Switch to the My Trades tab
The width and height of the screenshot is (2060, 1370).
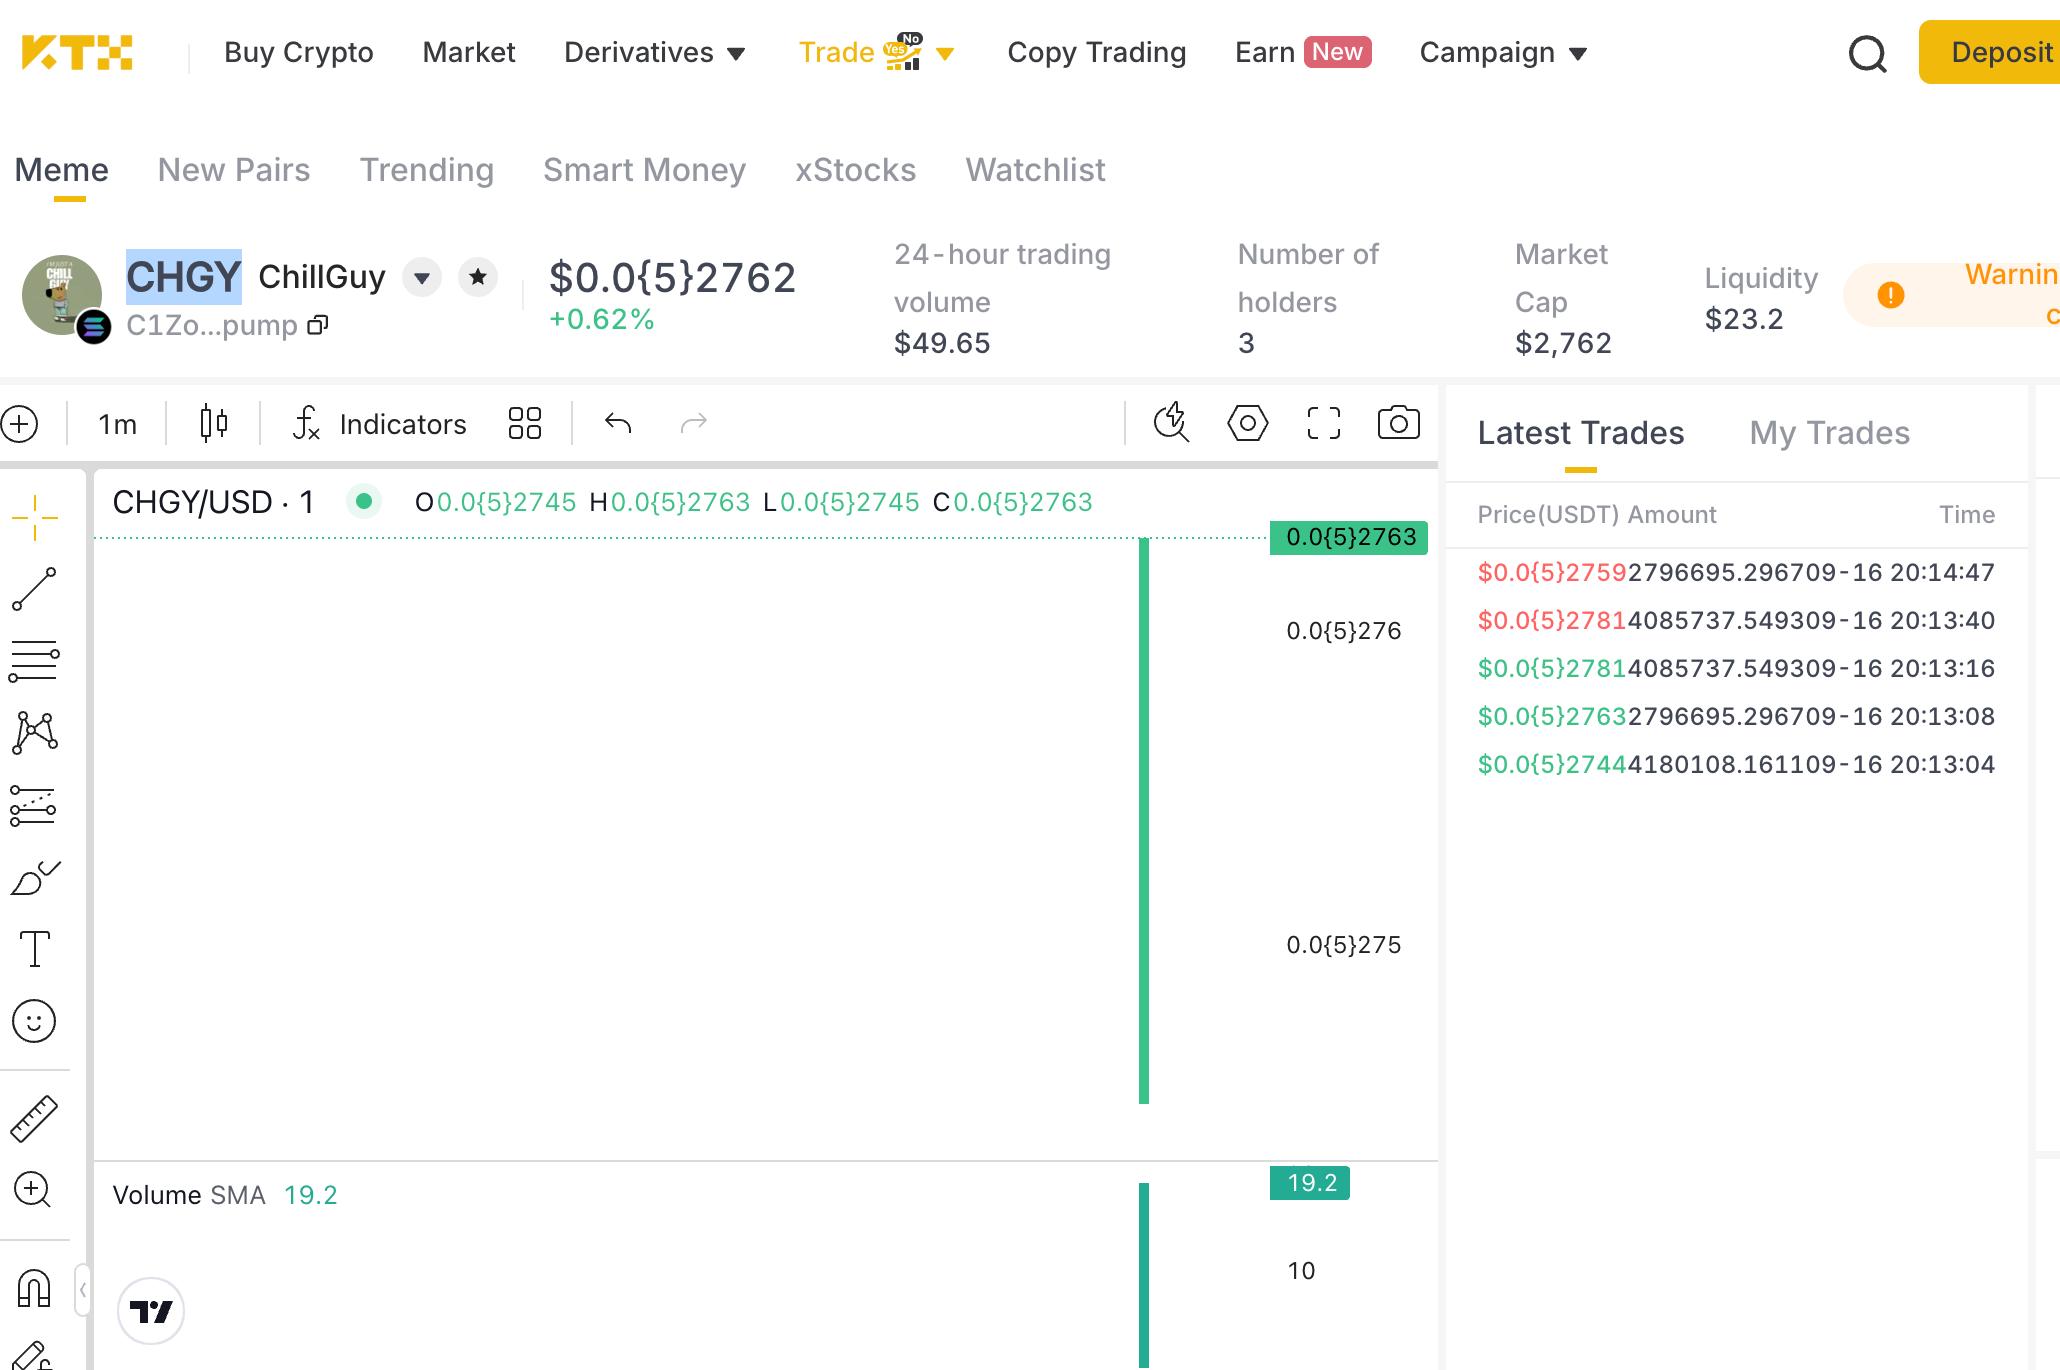[x=1829, y=433]
